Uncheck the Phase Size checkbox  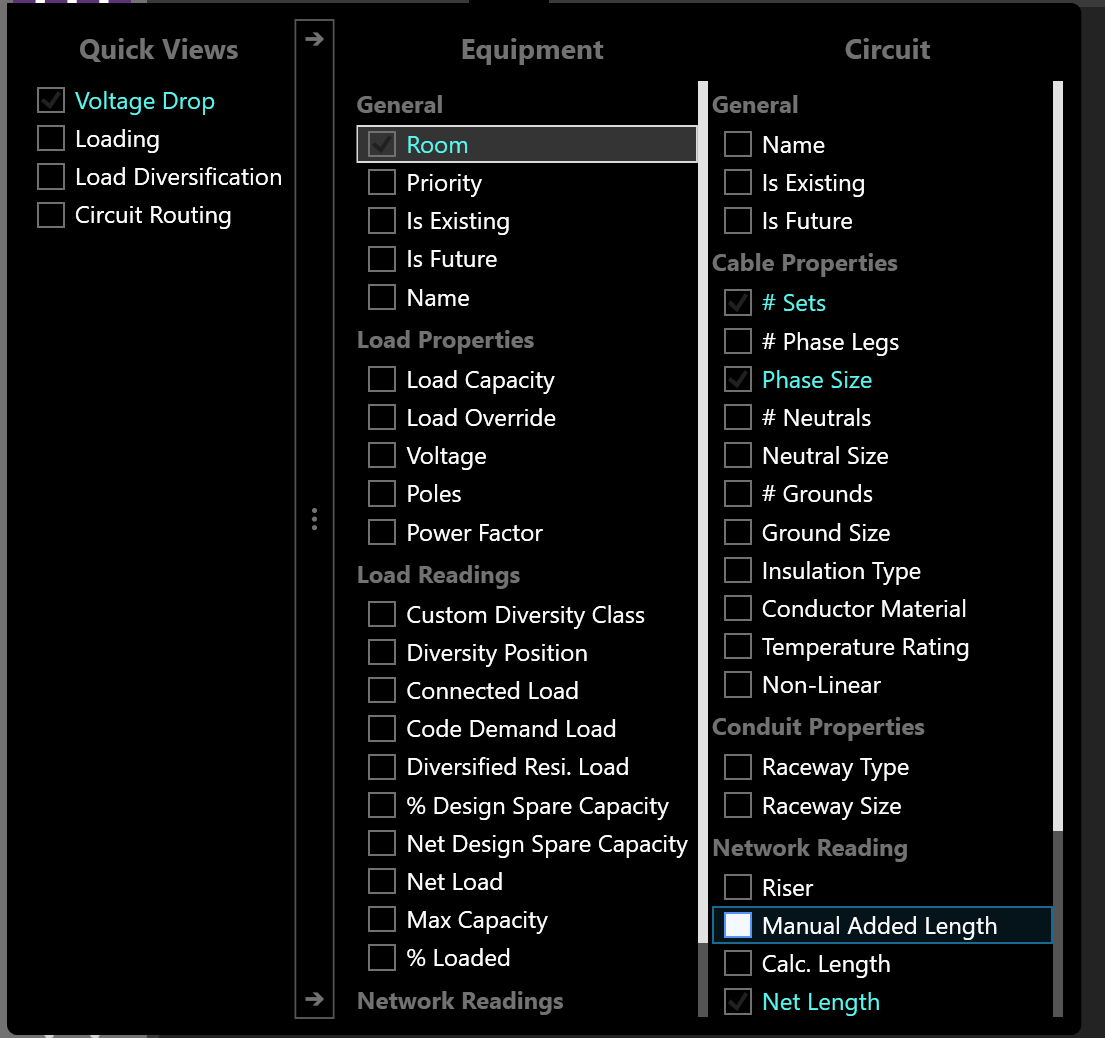click(738, 380)
